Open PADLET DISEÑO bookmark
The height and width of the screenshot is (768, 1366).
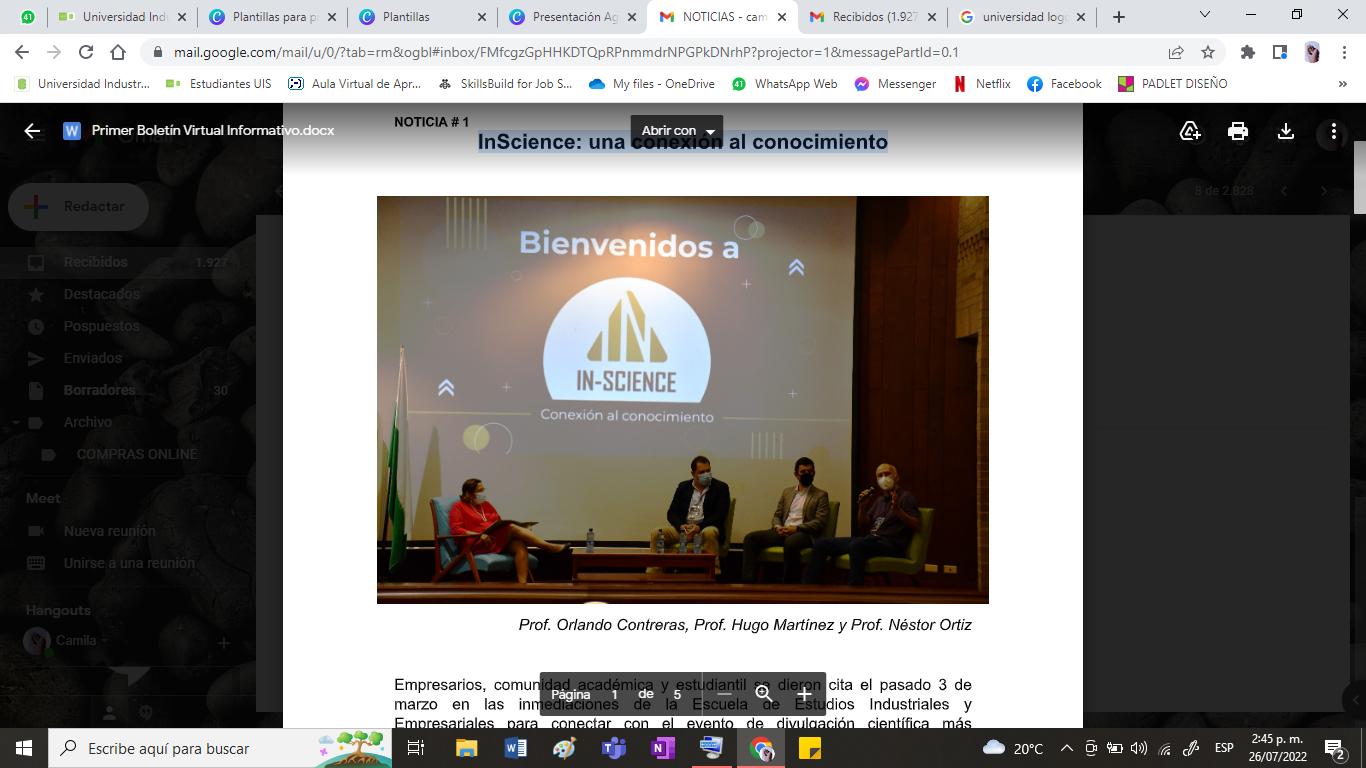1172,84
